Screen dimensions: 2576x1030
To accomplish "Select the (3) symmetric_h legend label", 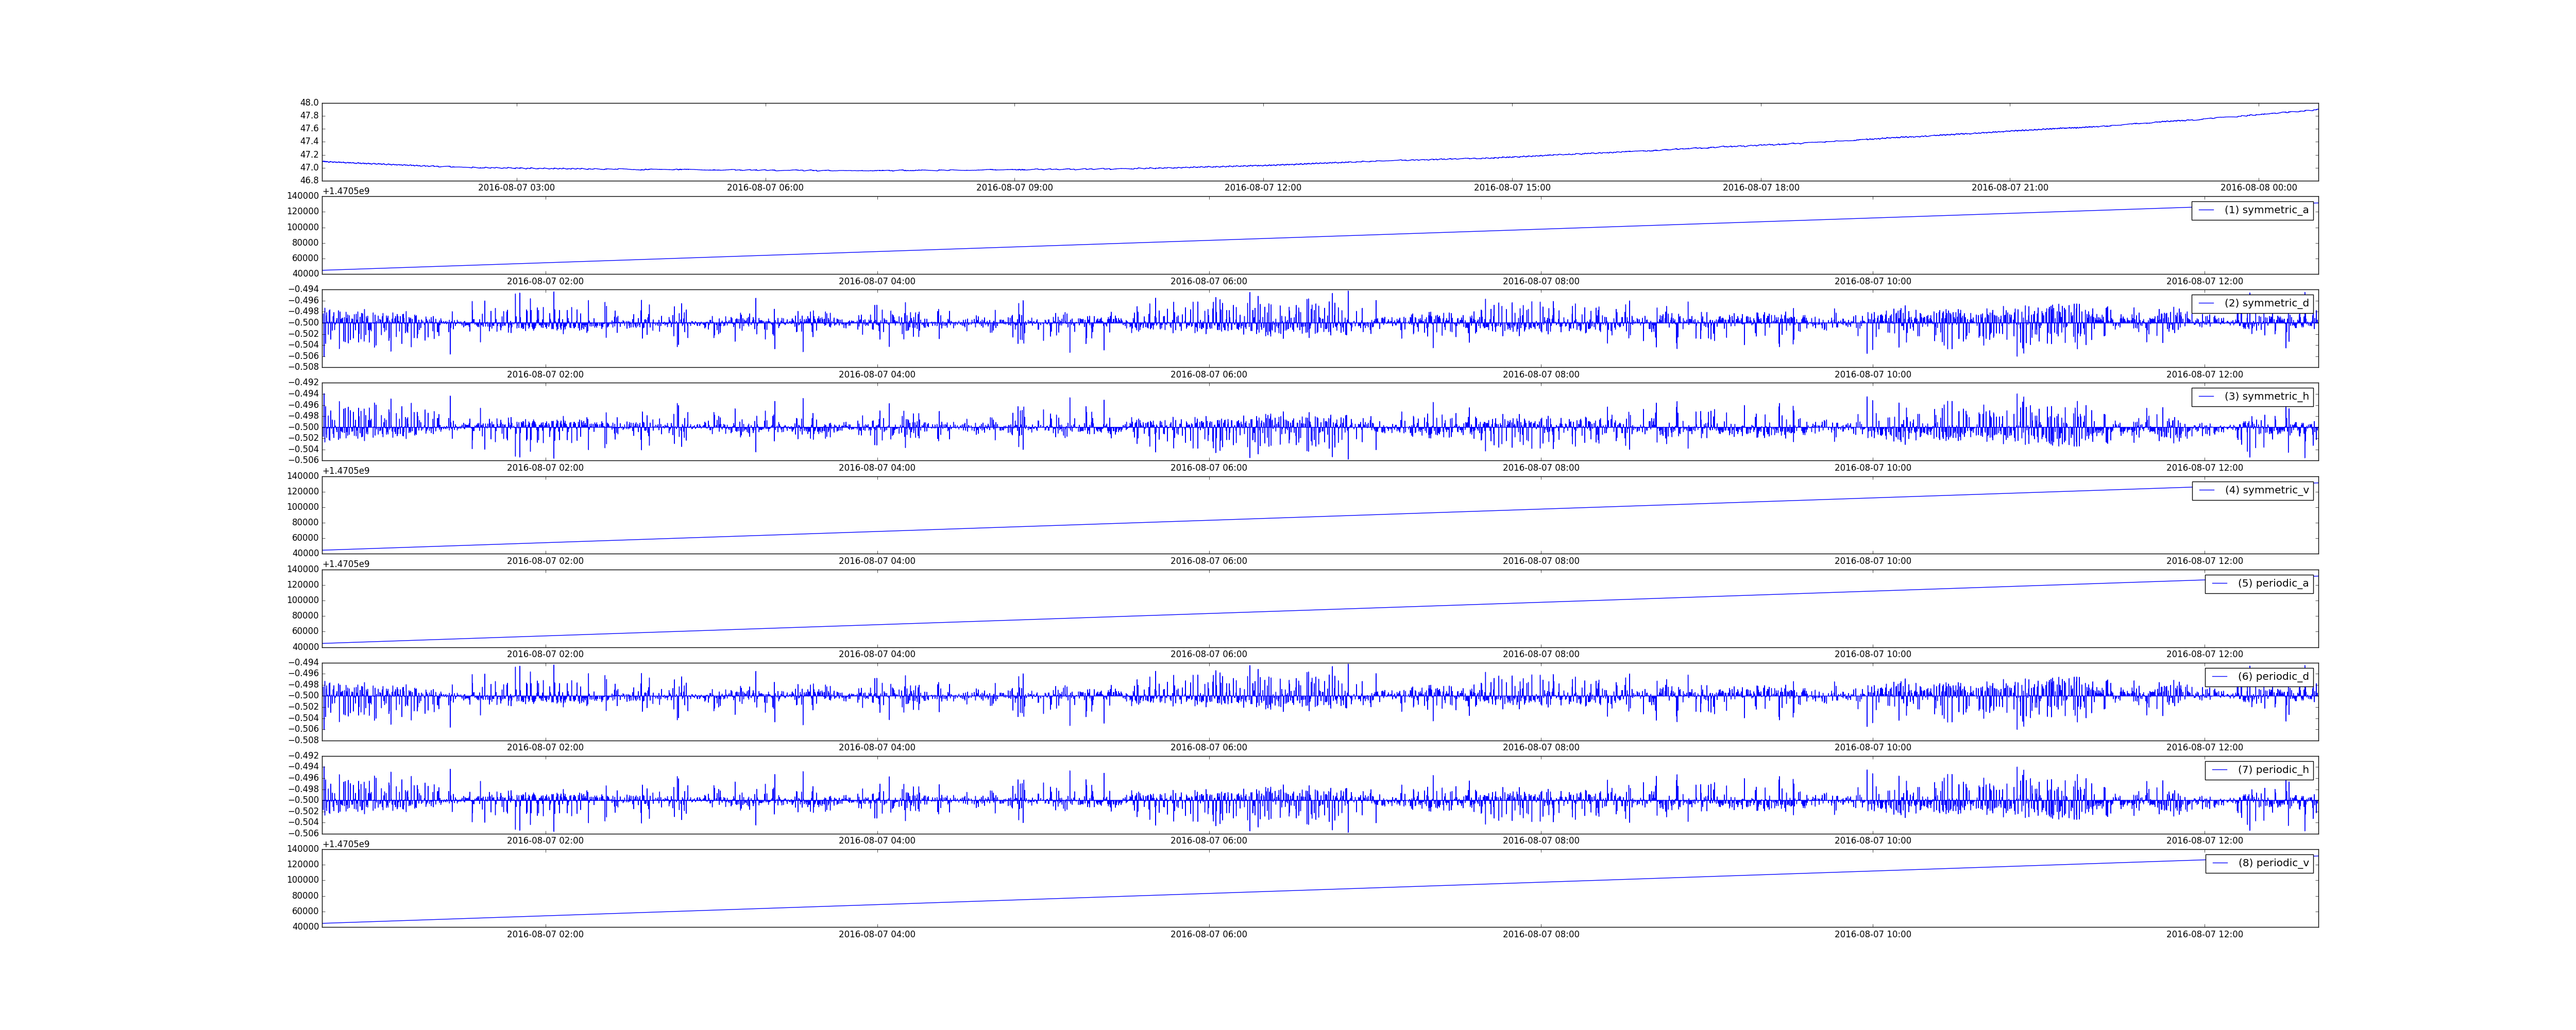I will [2266, 397].
